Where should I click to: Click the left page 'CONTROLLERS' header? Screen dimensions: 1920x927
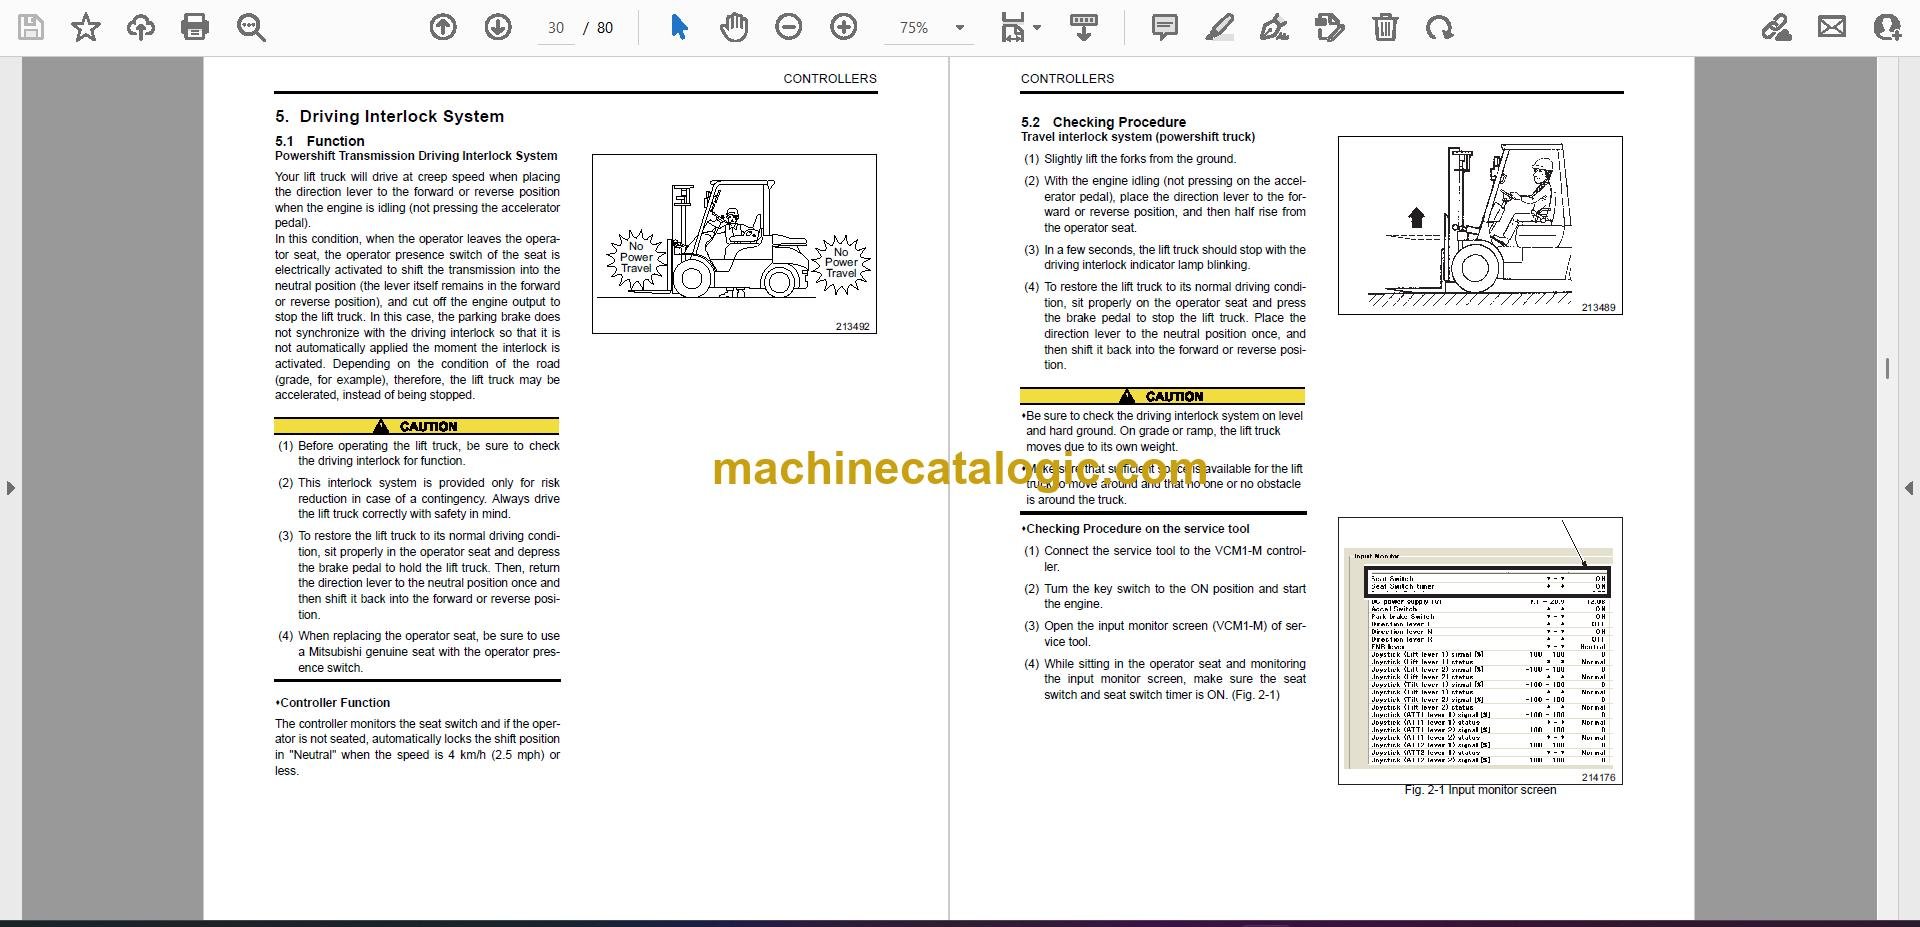point(830,78)
